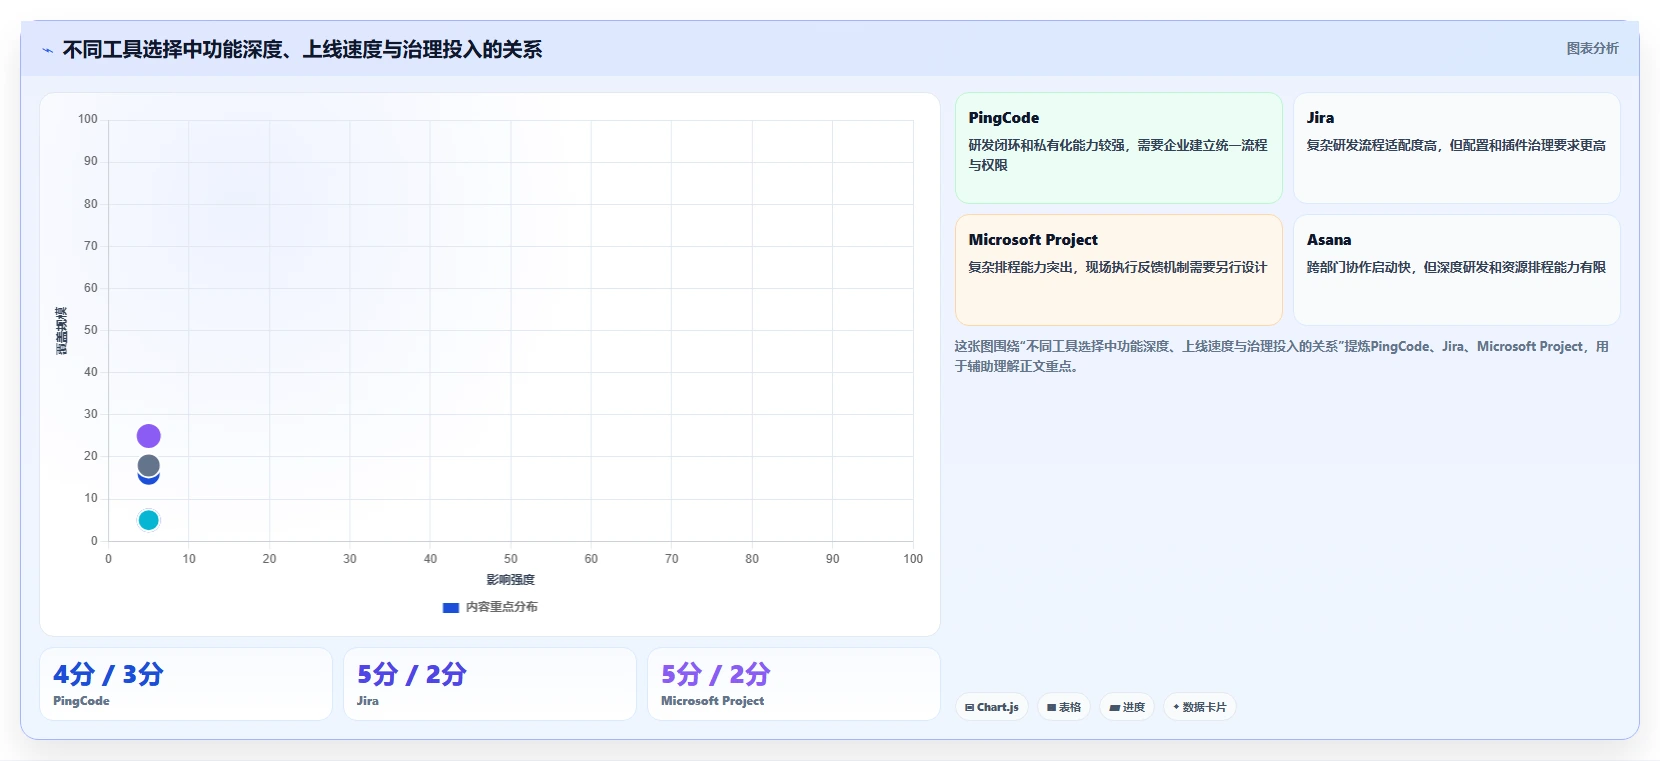Click the 覆盖规模 y-axis title
This screenshot has height=761, width=1660.
(61, 330)
